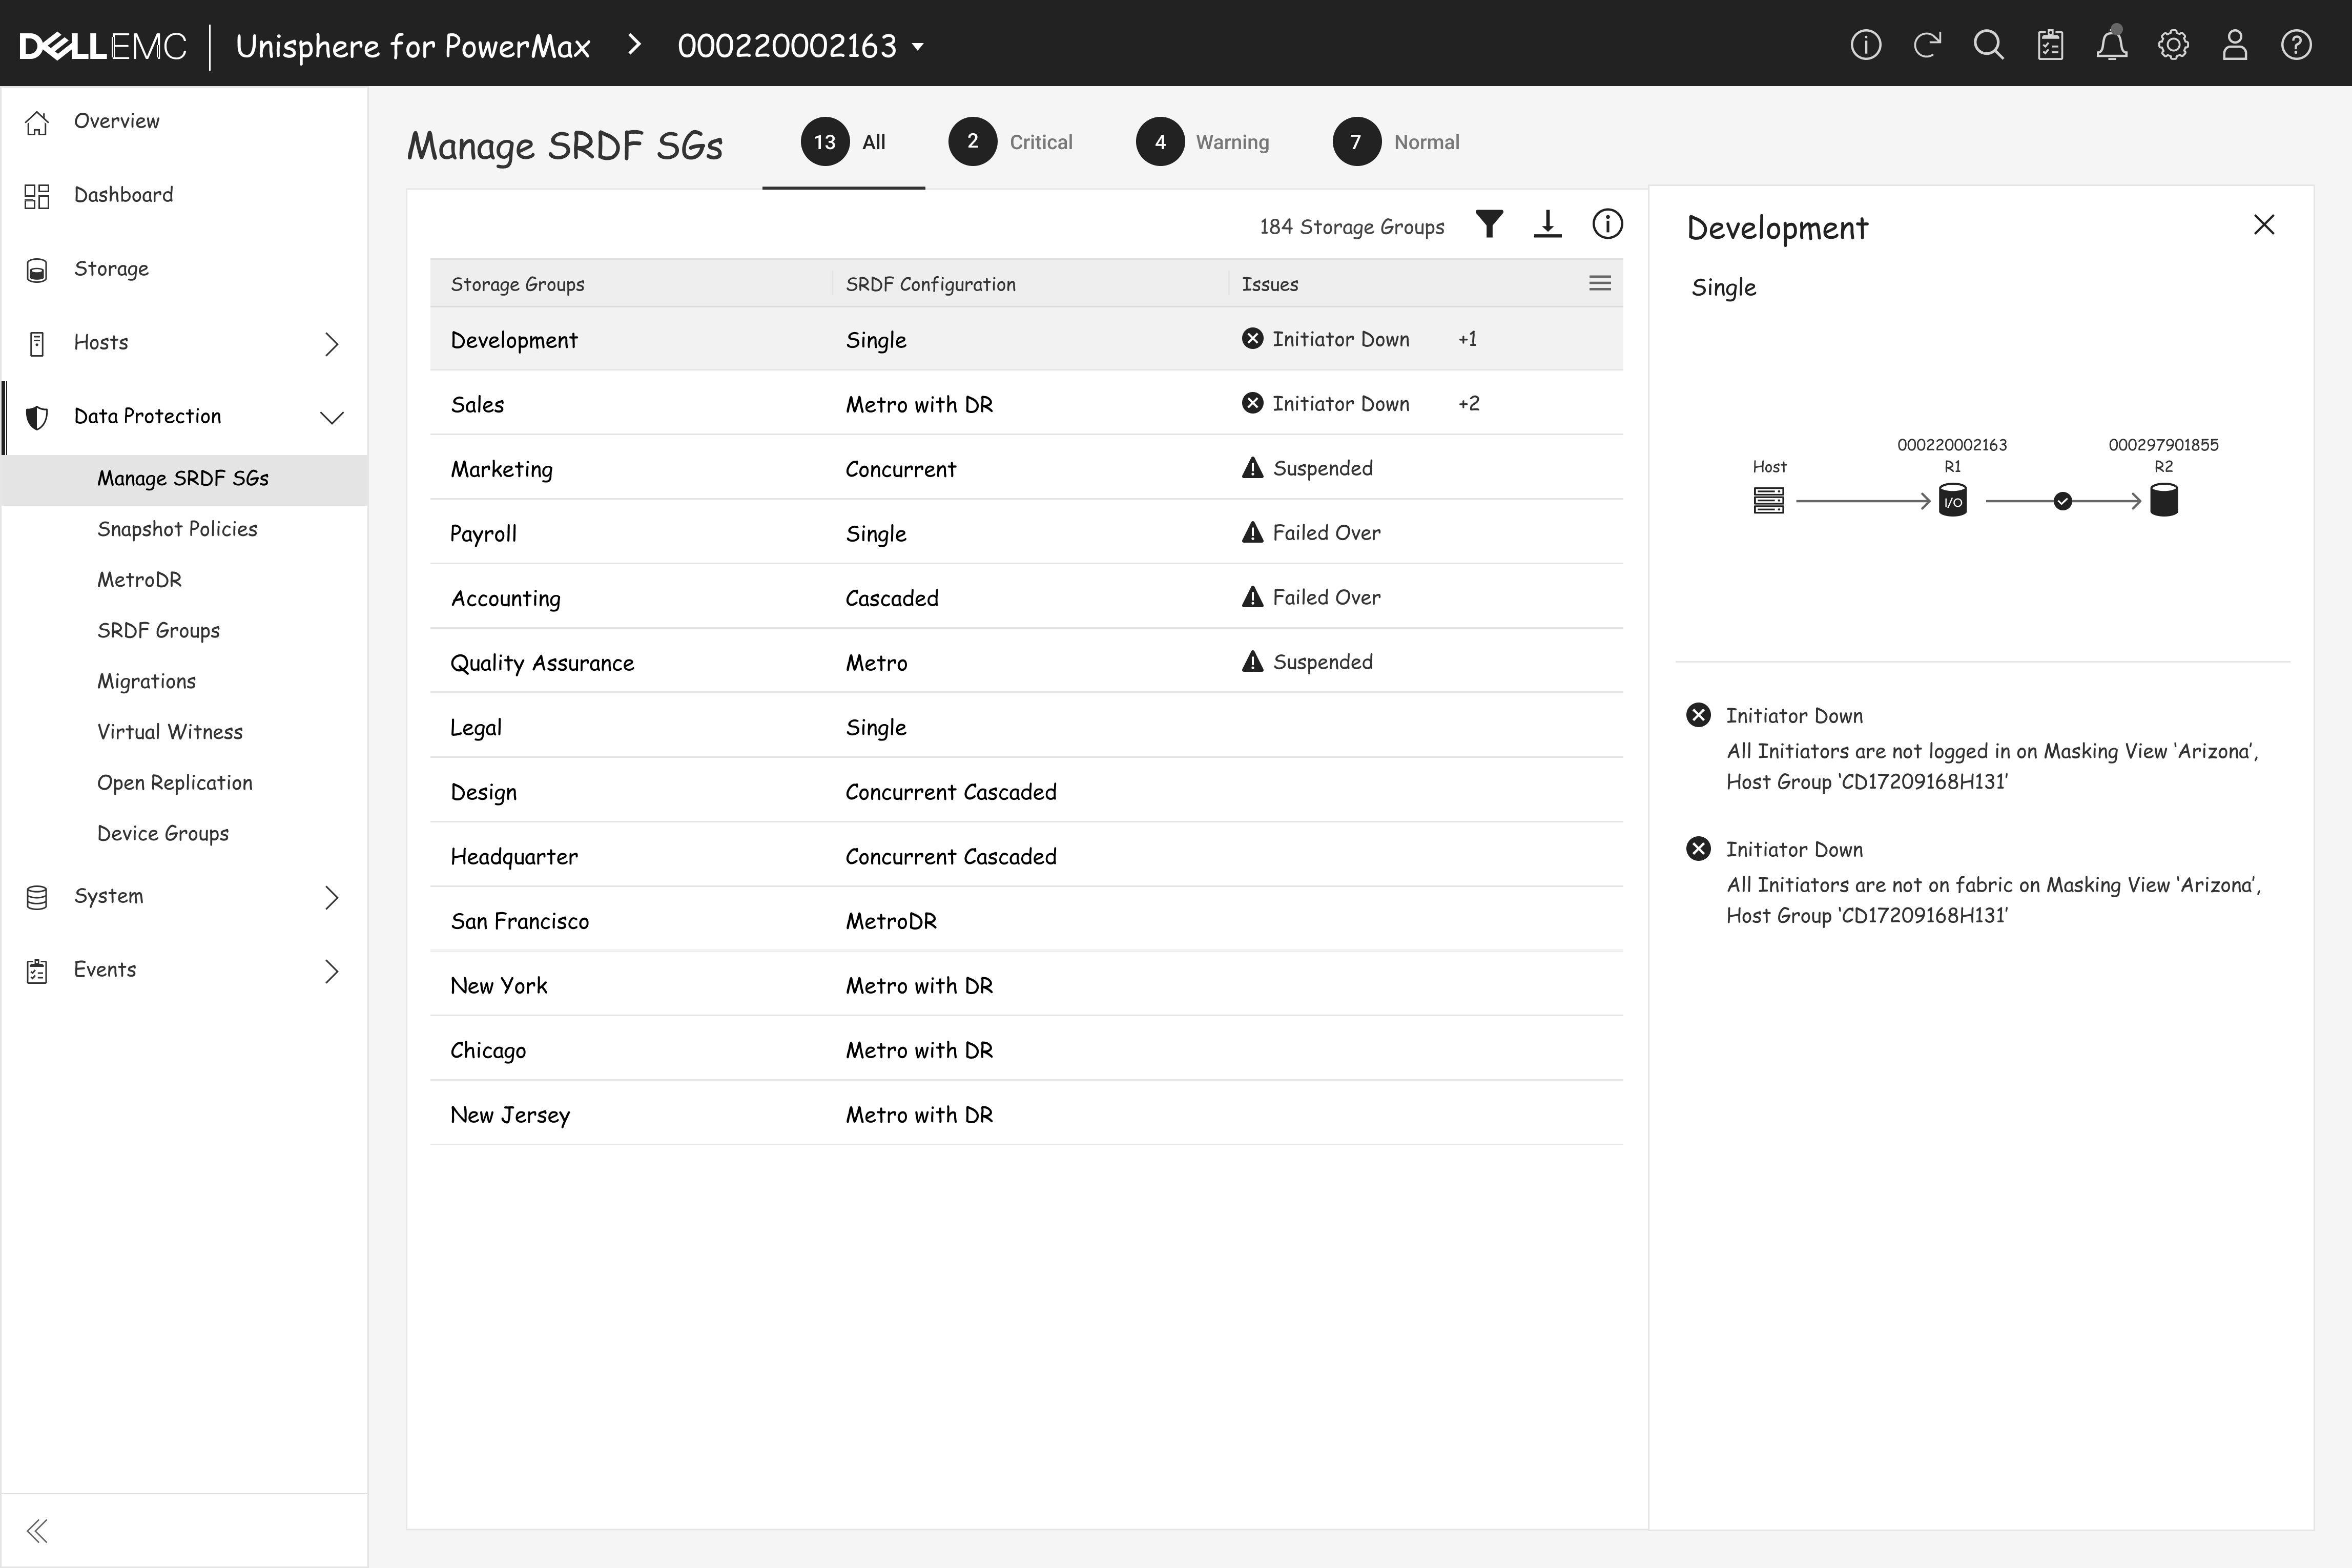Image resolution: width=2352 pixels, height=1568 pixels.
Task: Open the jobs list clipboard icon
Action: point(2050,45)
